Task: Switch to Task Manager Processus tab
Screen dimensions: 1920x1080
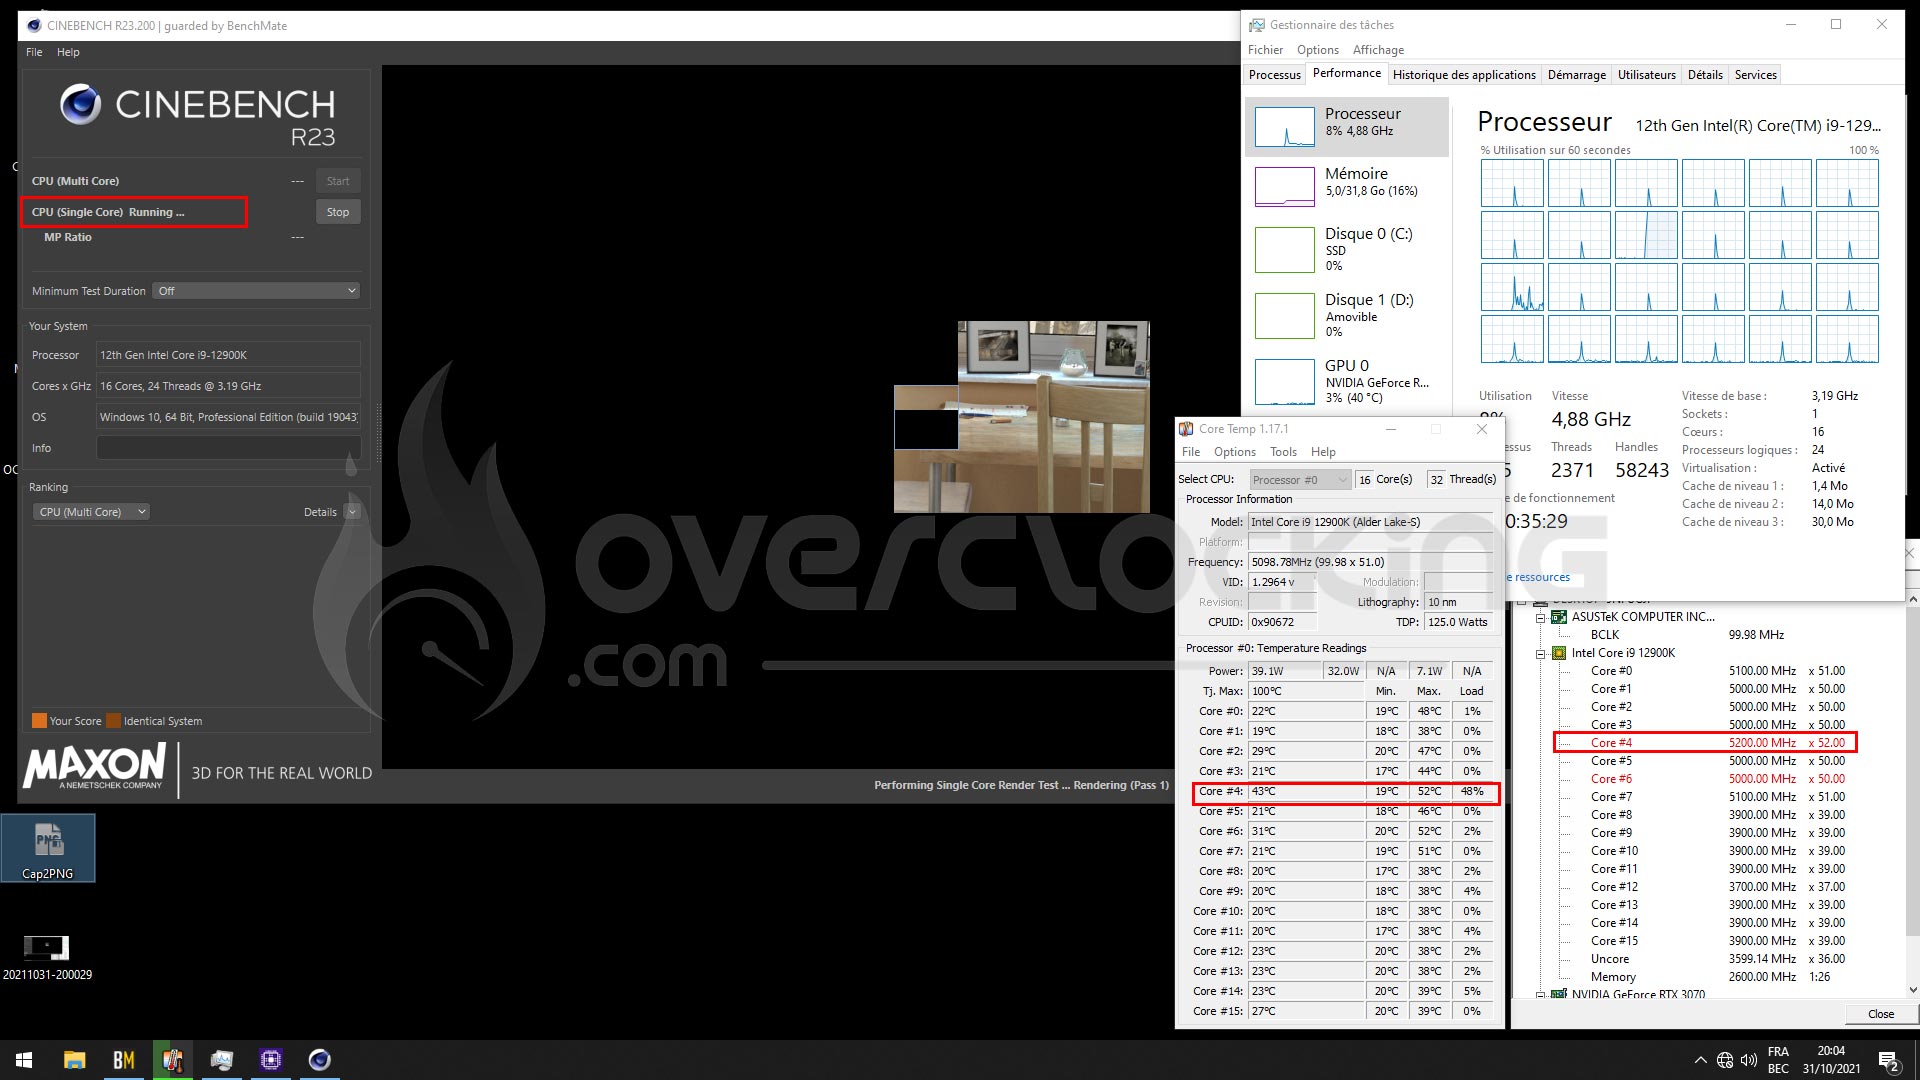Action: [x=1275, y=75]
